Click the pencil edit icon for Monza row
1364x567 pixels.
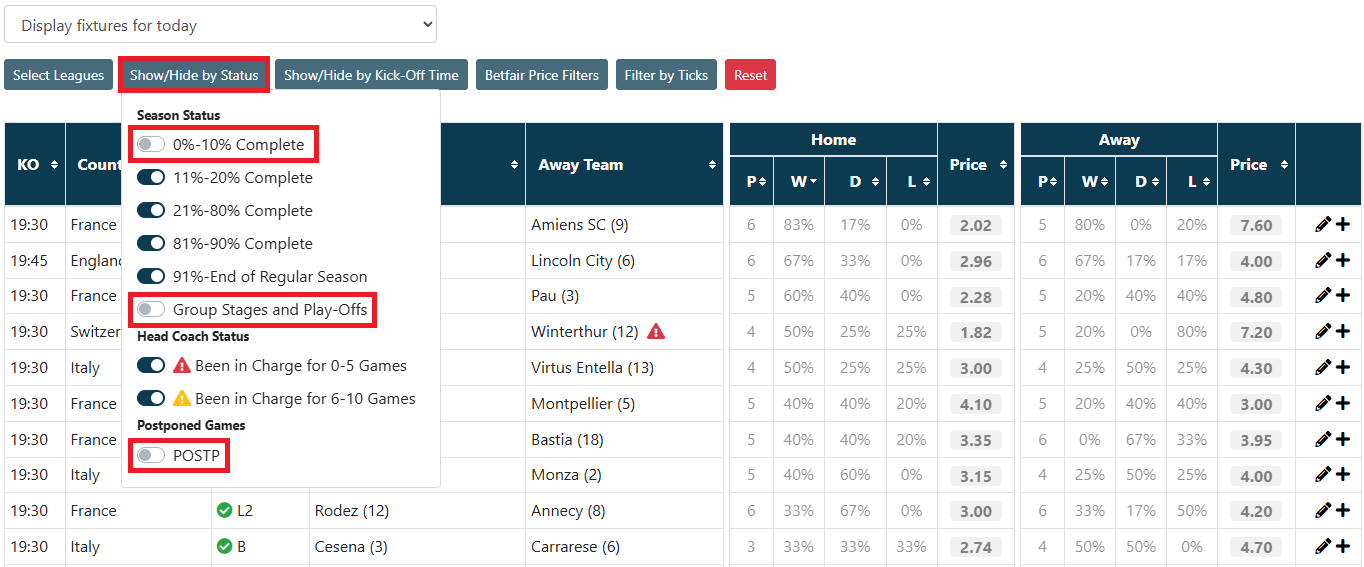tap(1323, 475)
